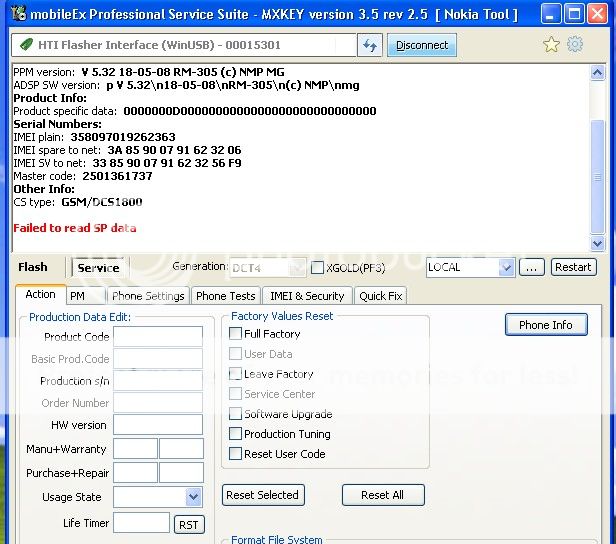Open the Generation DCT4 dropdown
This screenshot has width=616, height=544.
click(297, 267)
